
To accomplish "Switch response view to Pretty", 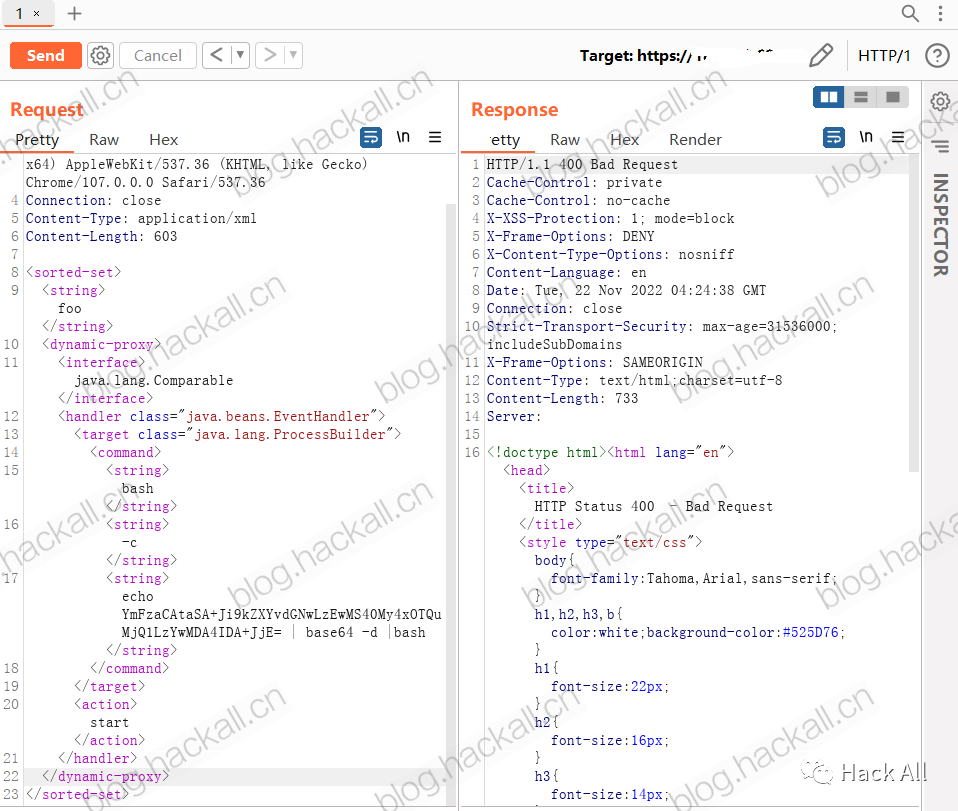I will pos(505,140).
